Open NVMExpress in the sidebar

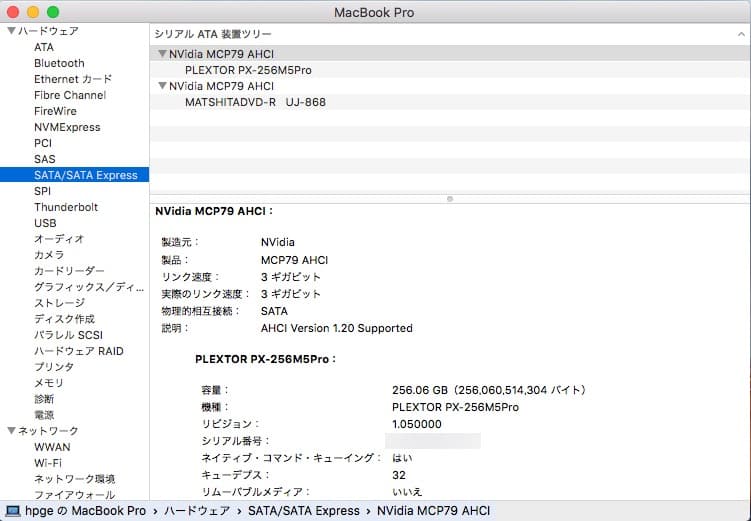[x=67, y=127]
